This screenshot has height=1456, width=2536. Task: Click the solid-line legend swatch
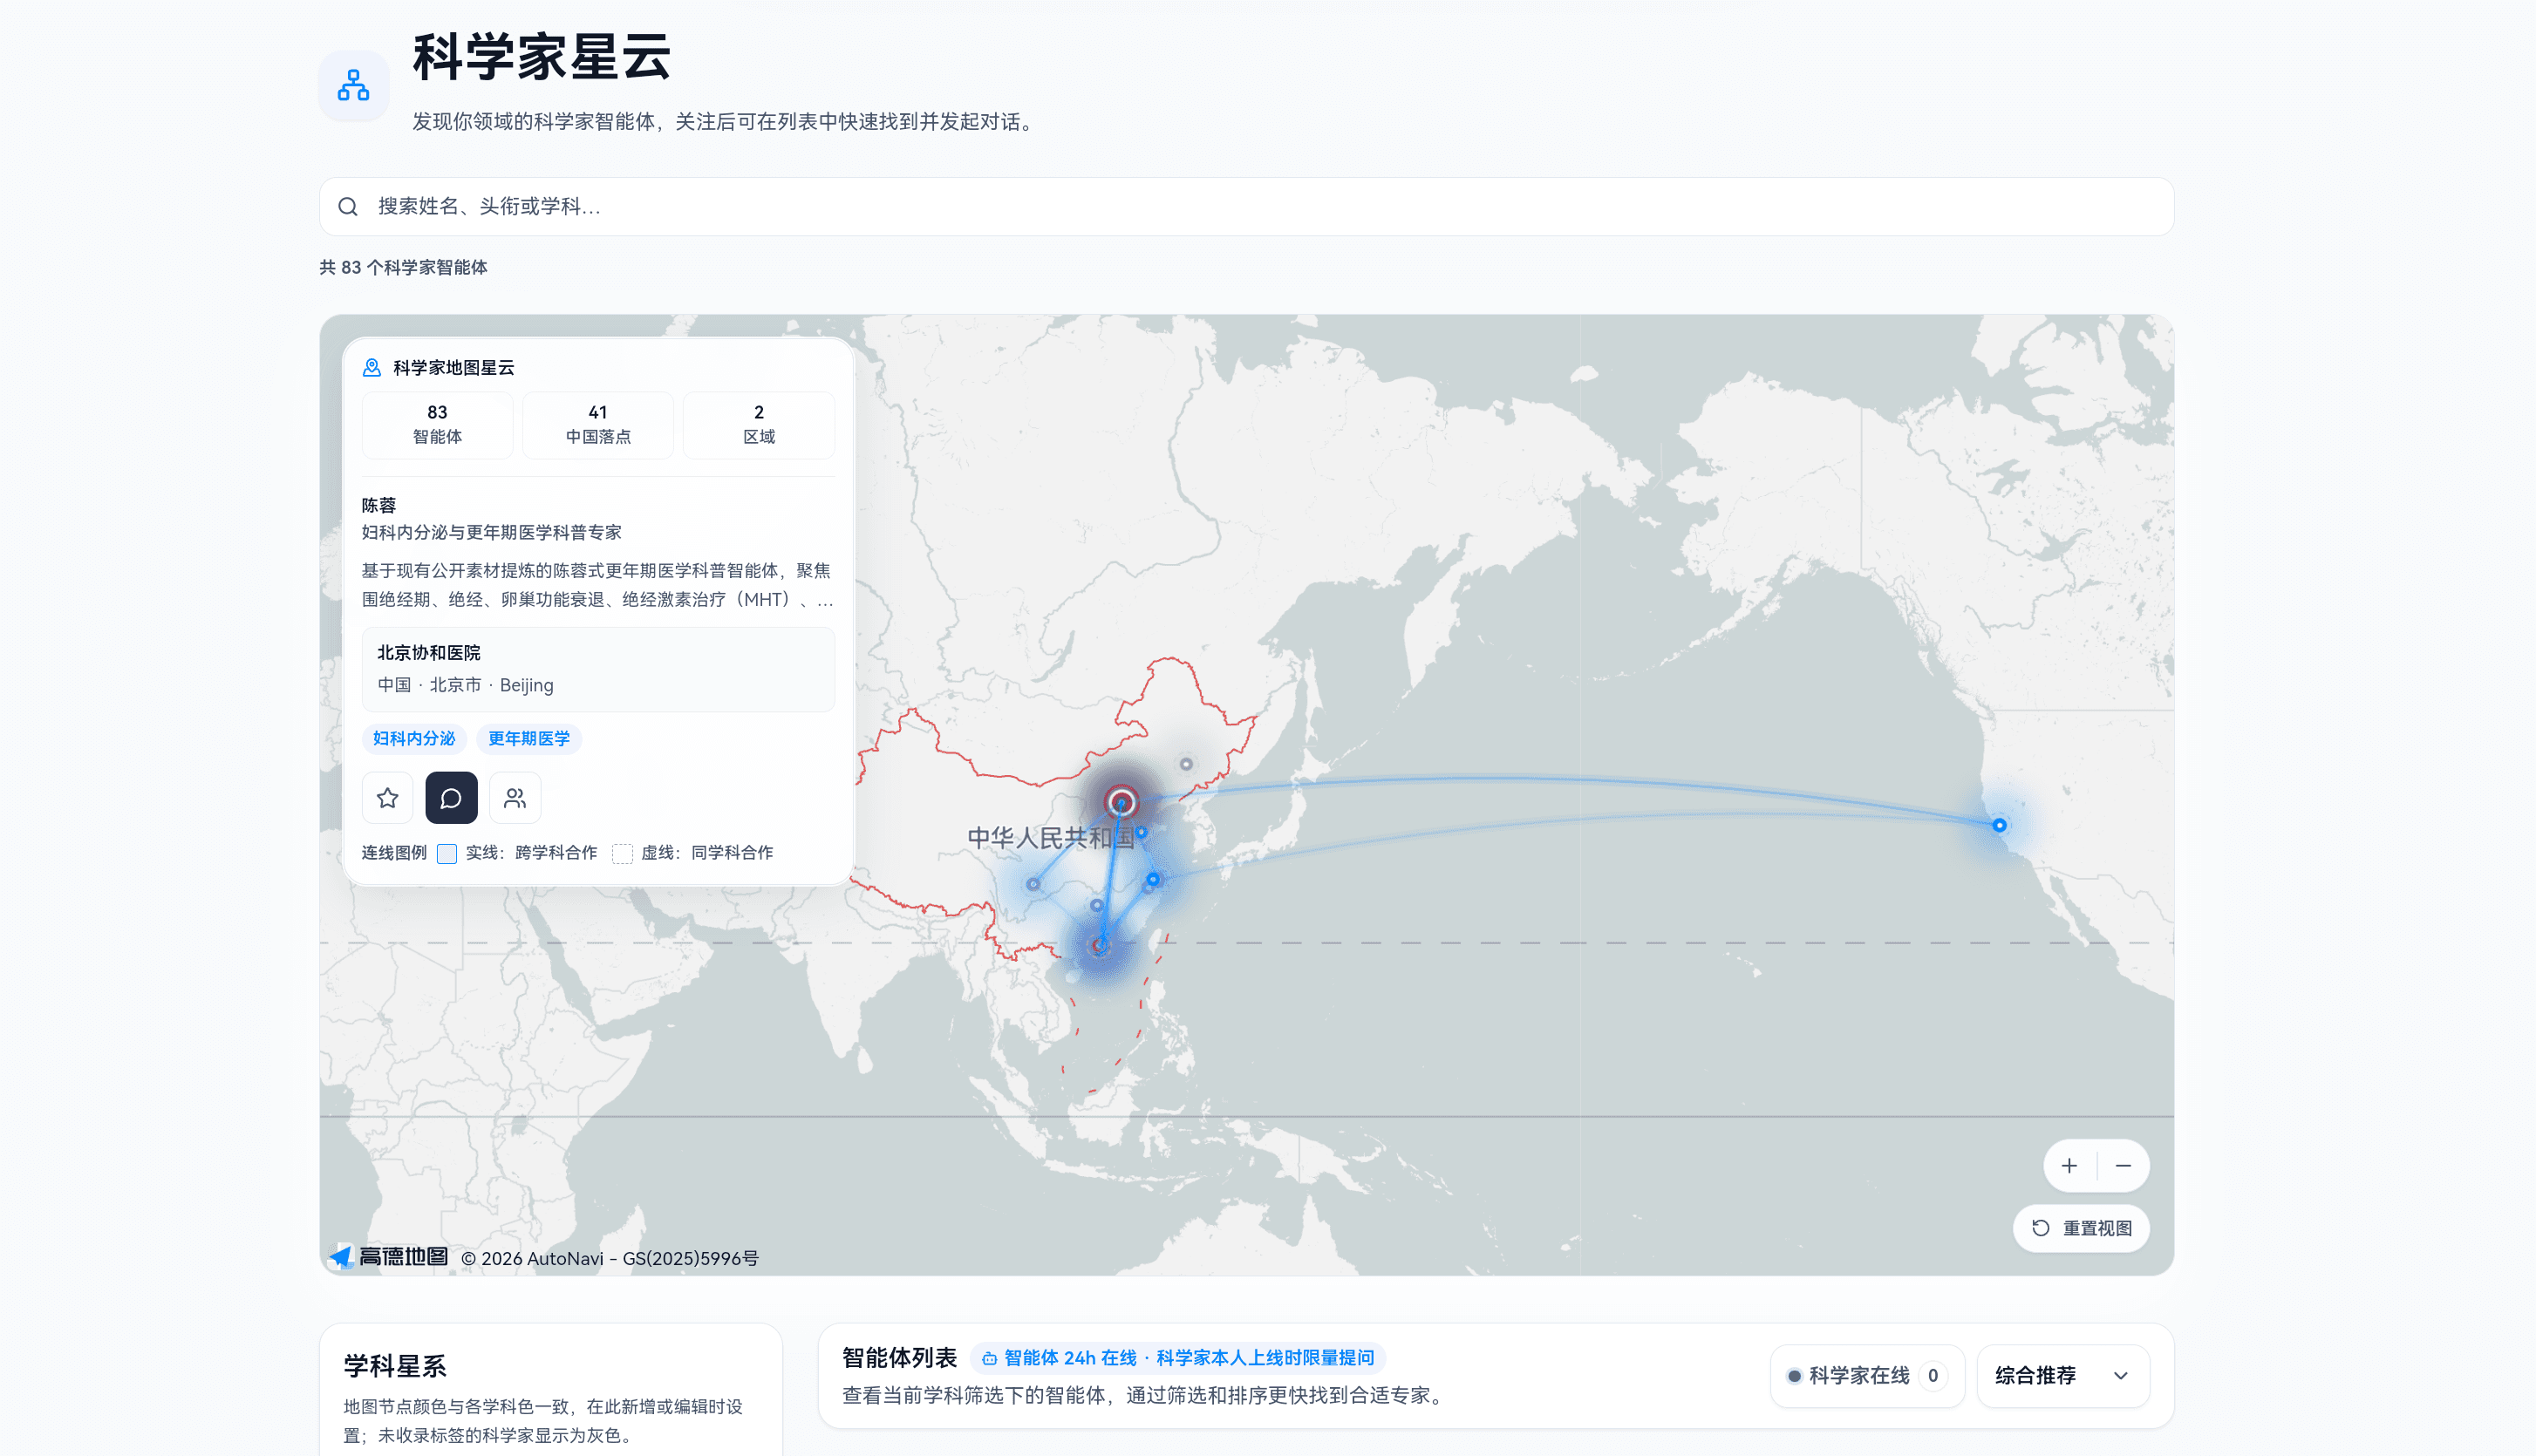click(x=447, y=854)
